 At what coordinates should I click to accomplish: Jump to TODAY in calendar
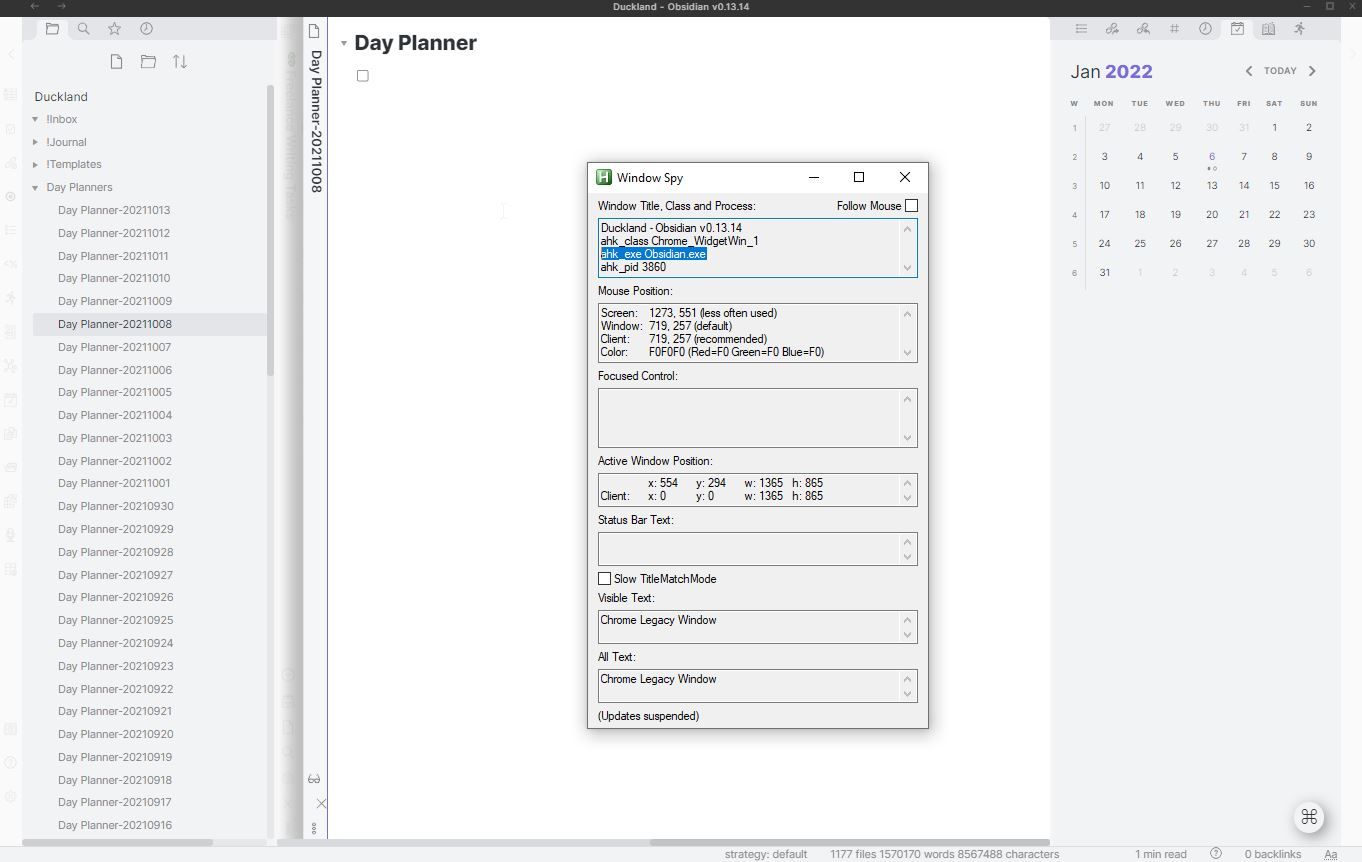[1280, 71]
